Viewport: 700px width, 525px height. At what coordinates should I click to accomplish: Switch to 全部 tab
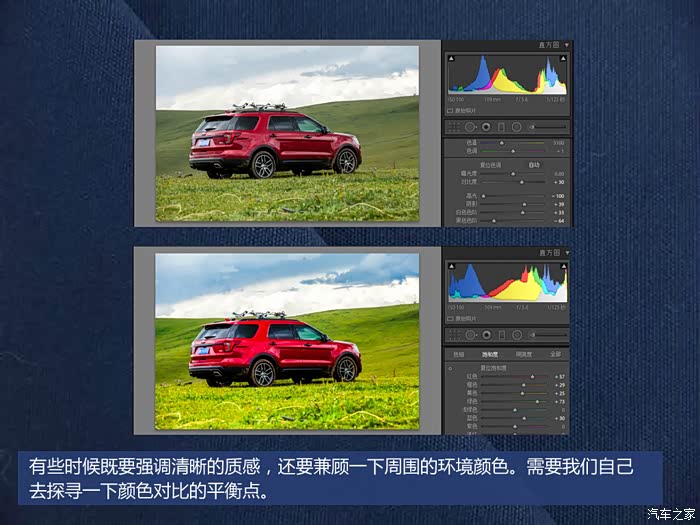(x=555, y=354)
